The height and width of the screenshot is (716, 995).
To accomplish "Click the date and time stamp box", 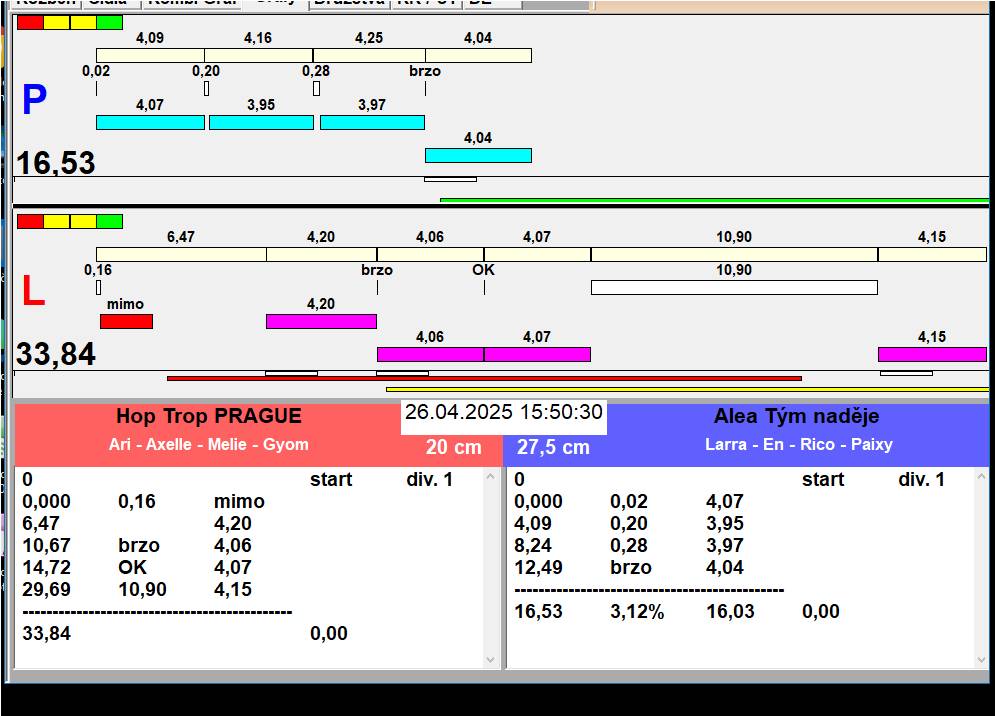I will (x=504, y=413).
